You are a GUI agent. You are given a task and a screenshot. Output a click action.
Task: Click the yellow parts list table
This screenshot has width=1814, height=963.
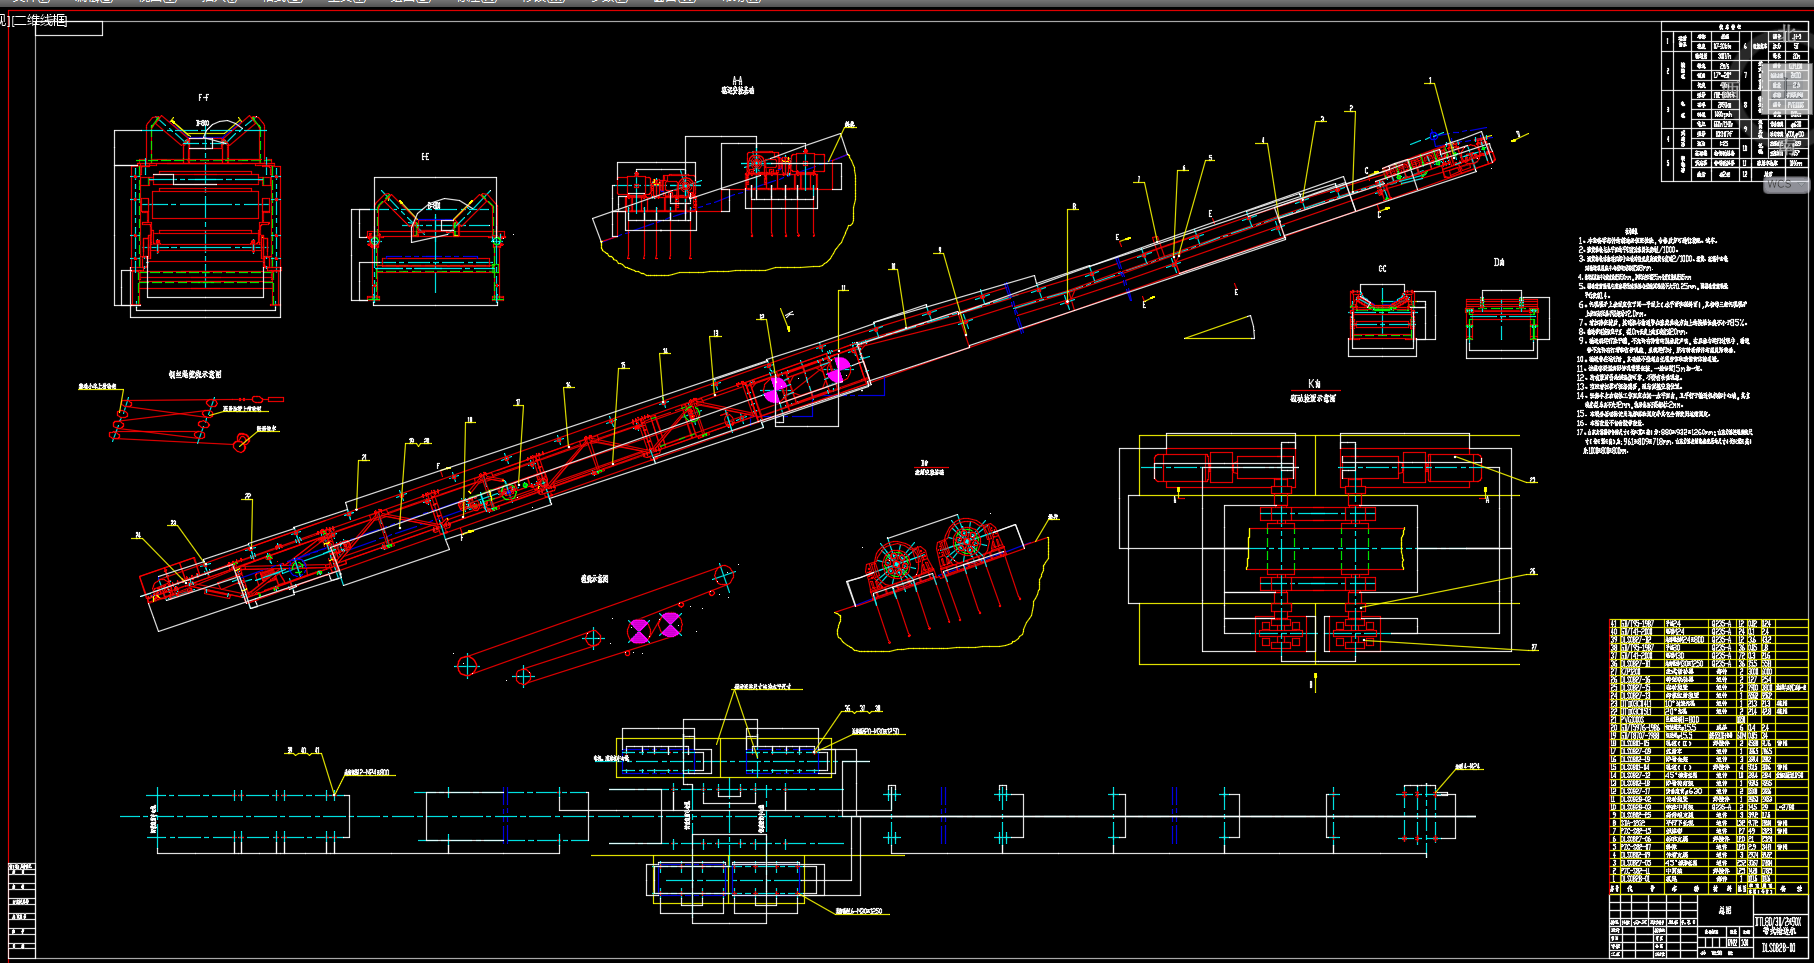click(x=1709, y=757)
